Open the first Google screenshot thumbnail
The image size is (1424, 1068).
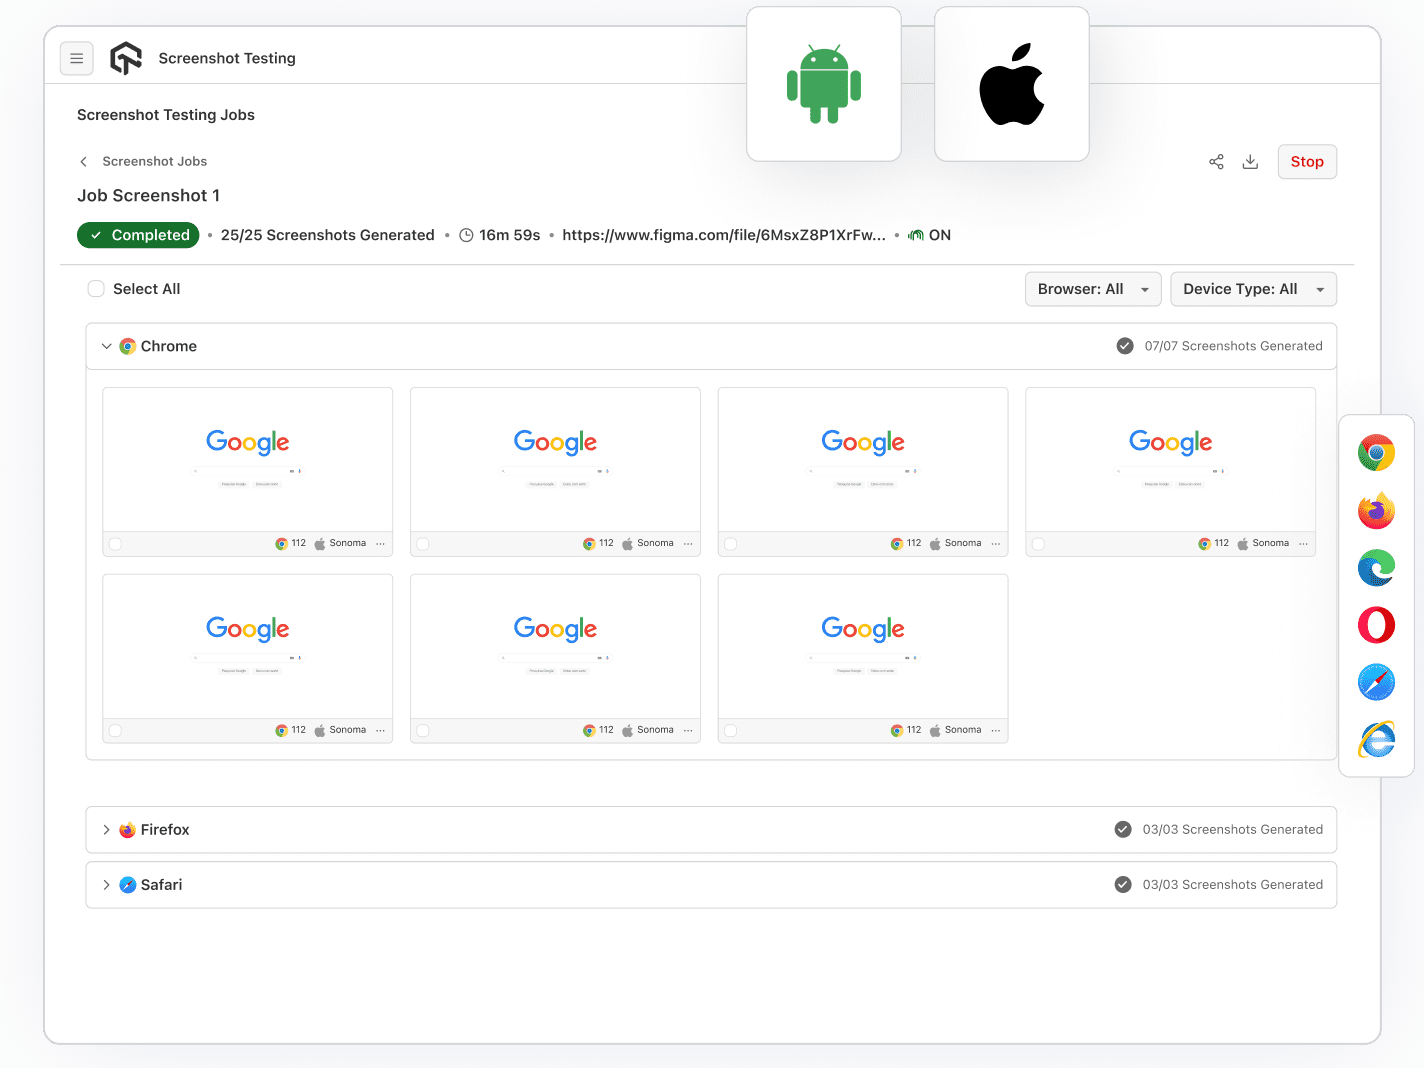(247, 460)
